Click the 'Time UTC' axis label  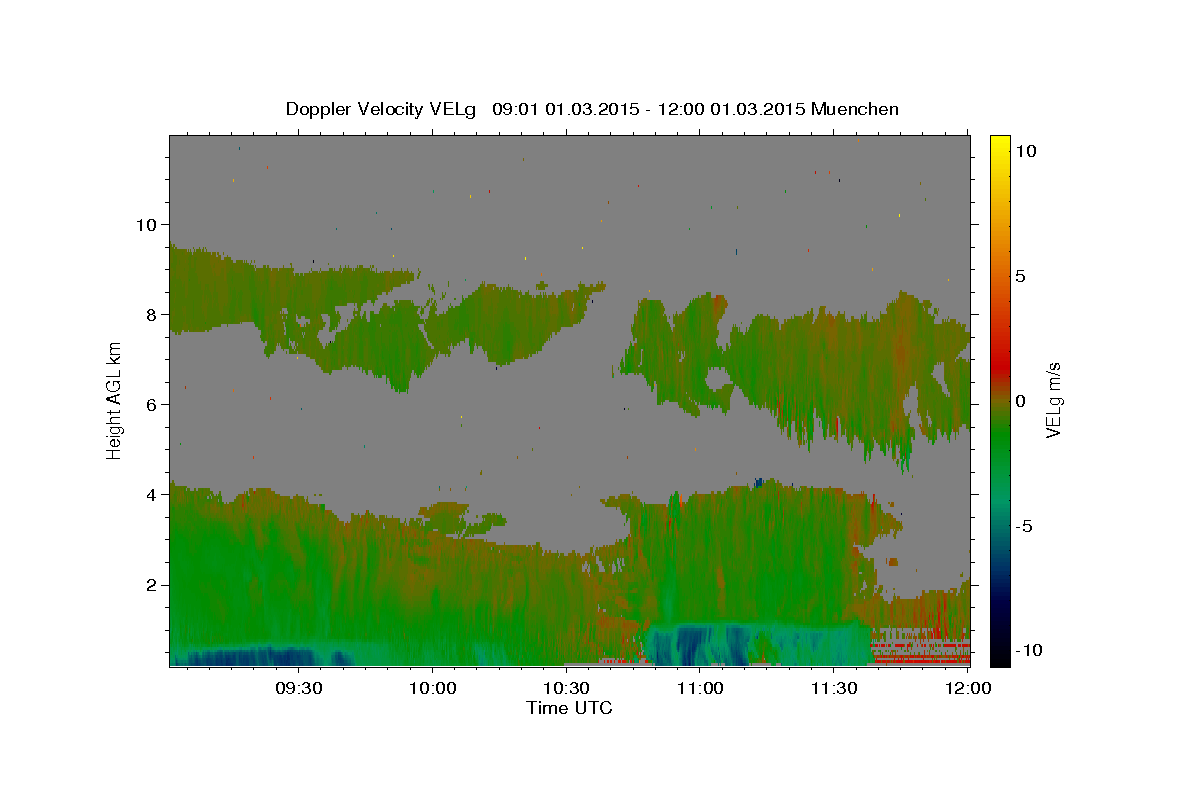tap(569, 708)
